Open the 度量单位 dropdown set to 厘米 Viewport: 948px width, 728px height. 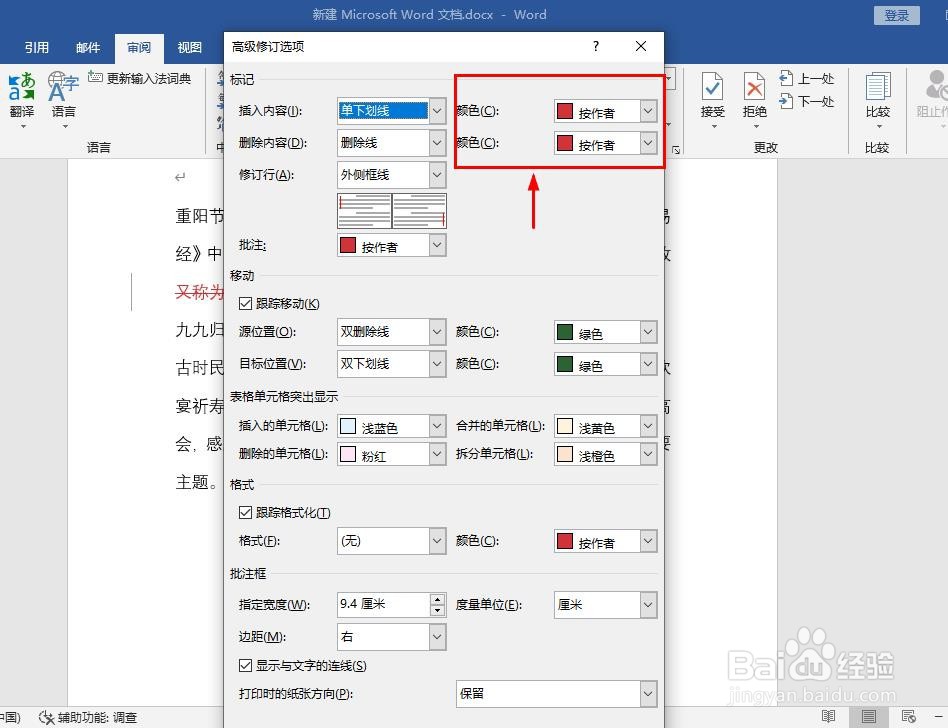tap(648, 604)
